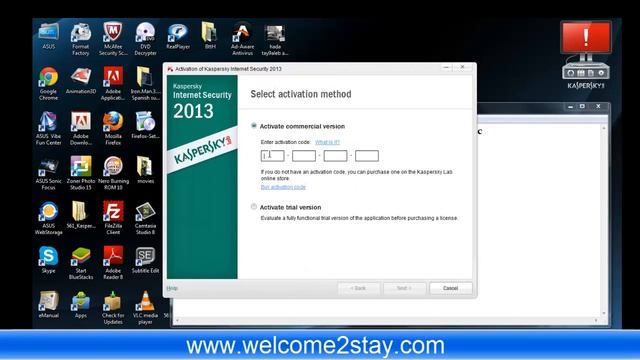Minimize the Kaspersky activation dialog
Screen dimensions: 640x360
coord(447,67)
